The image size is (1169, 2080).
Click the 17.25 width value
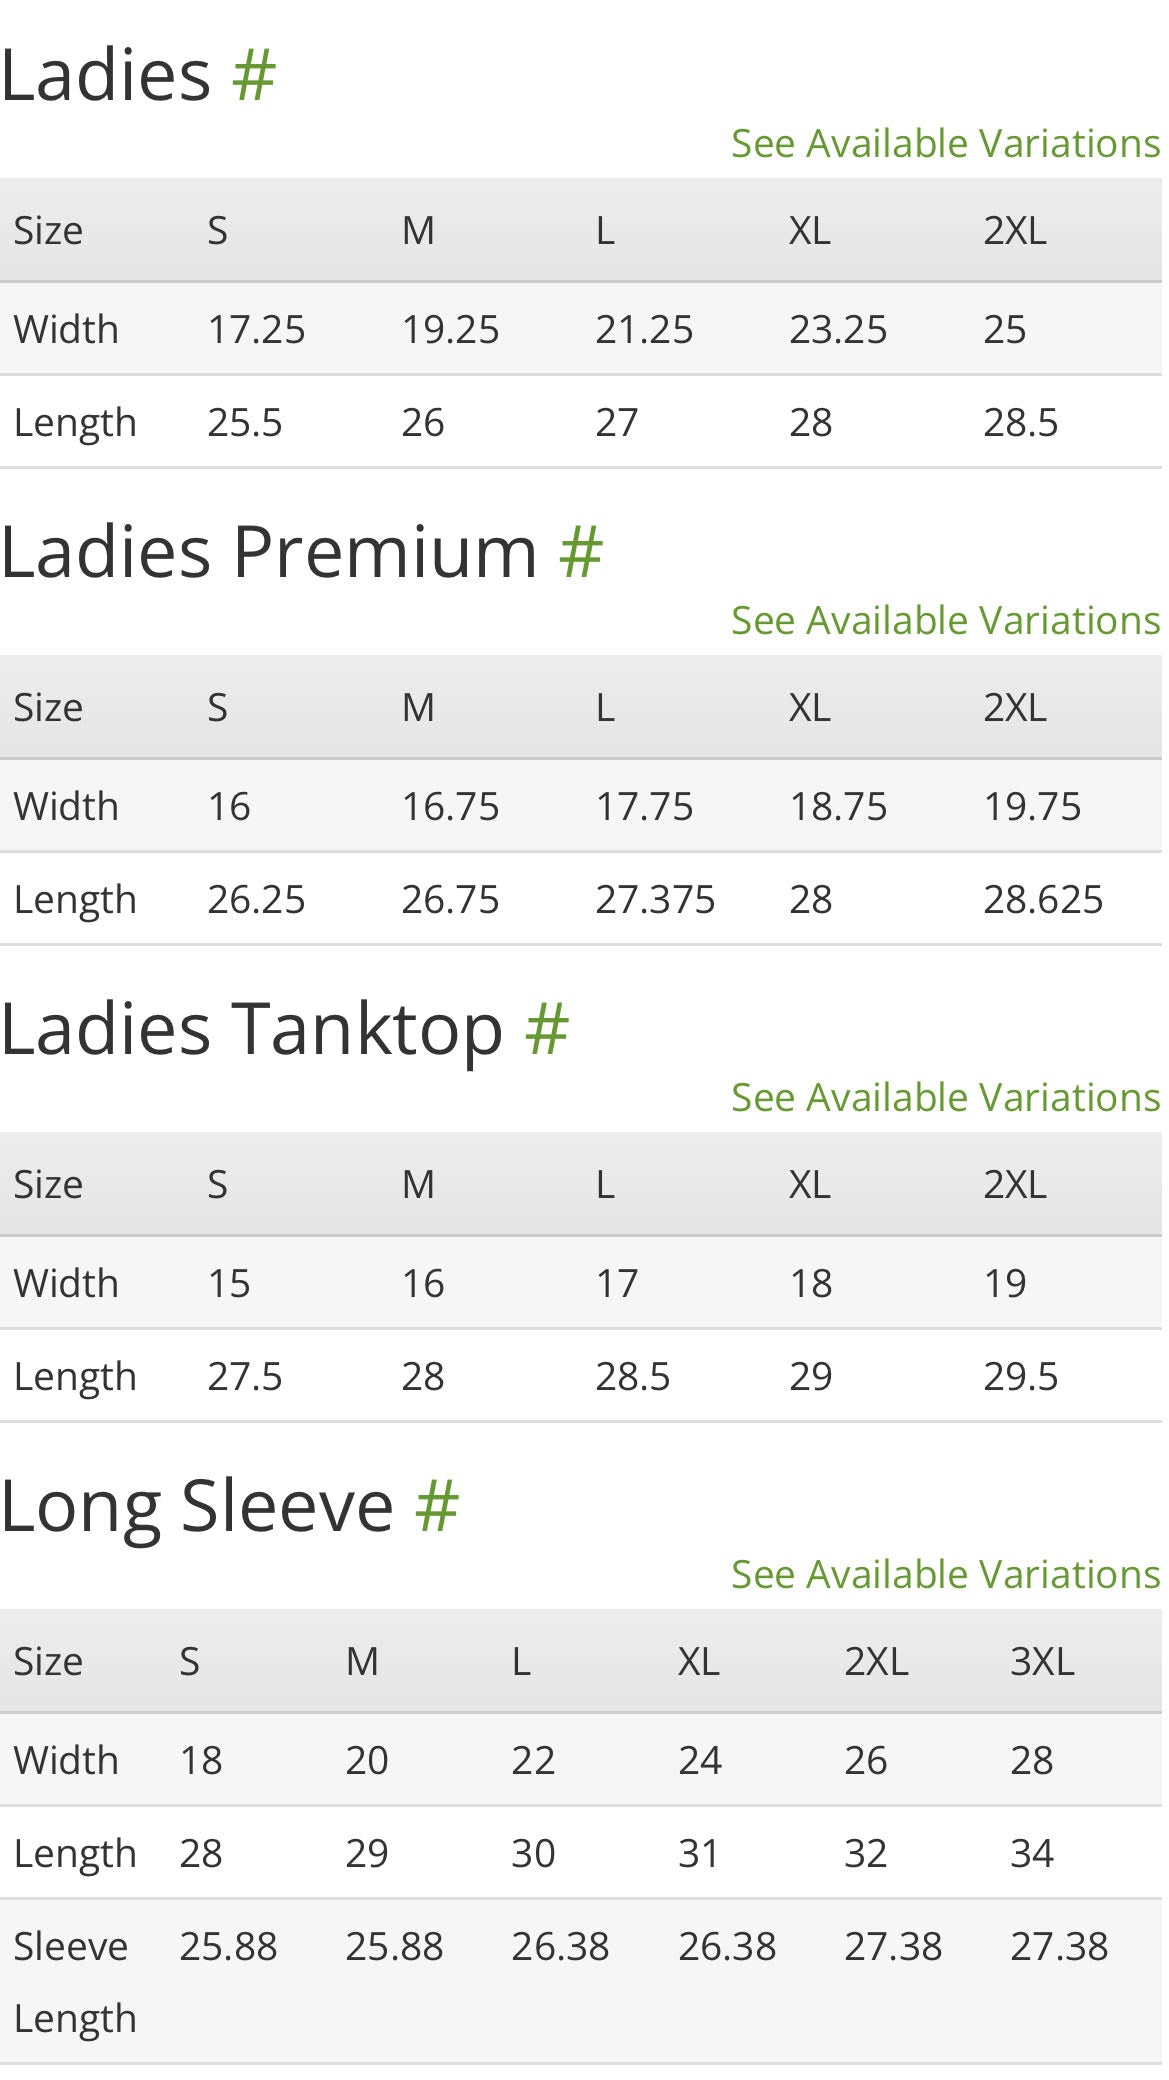pos(256,330)
